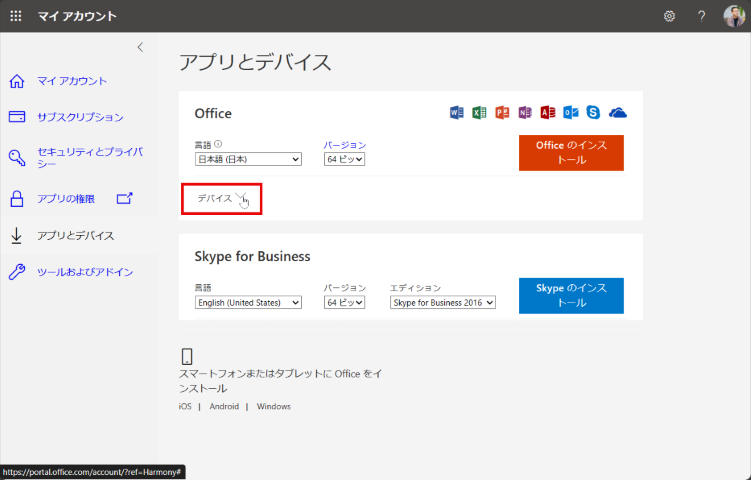The image size is (751, 480).
Task: Open the Office version dropdown
Action: point(344,159)
